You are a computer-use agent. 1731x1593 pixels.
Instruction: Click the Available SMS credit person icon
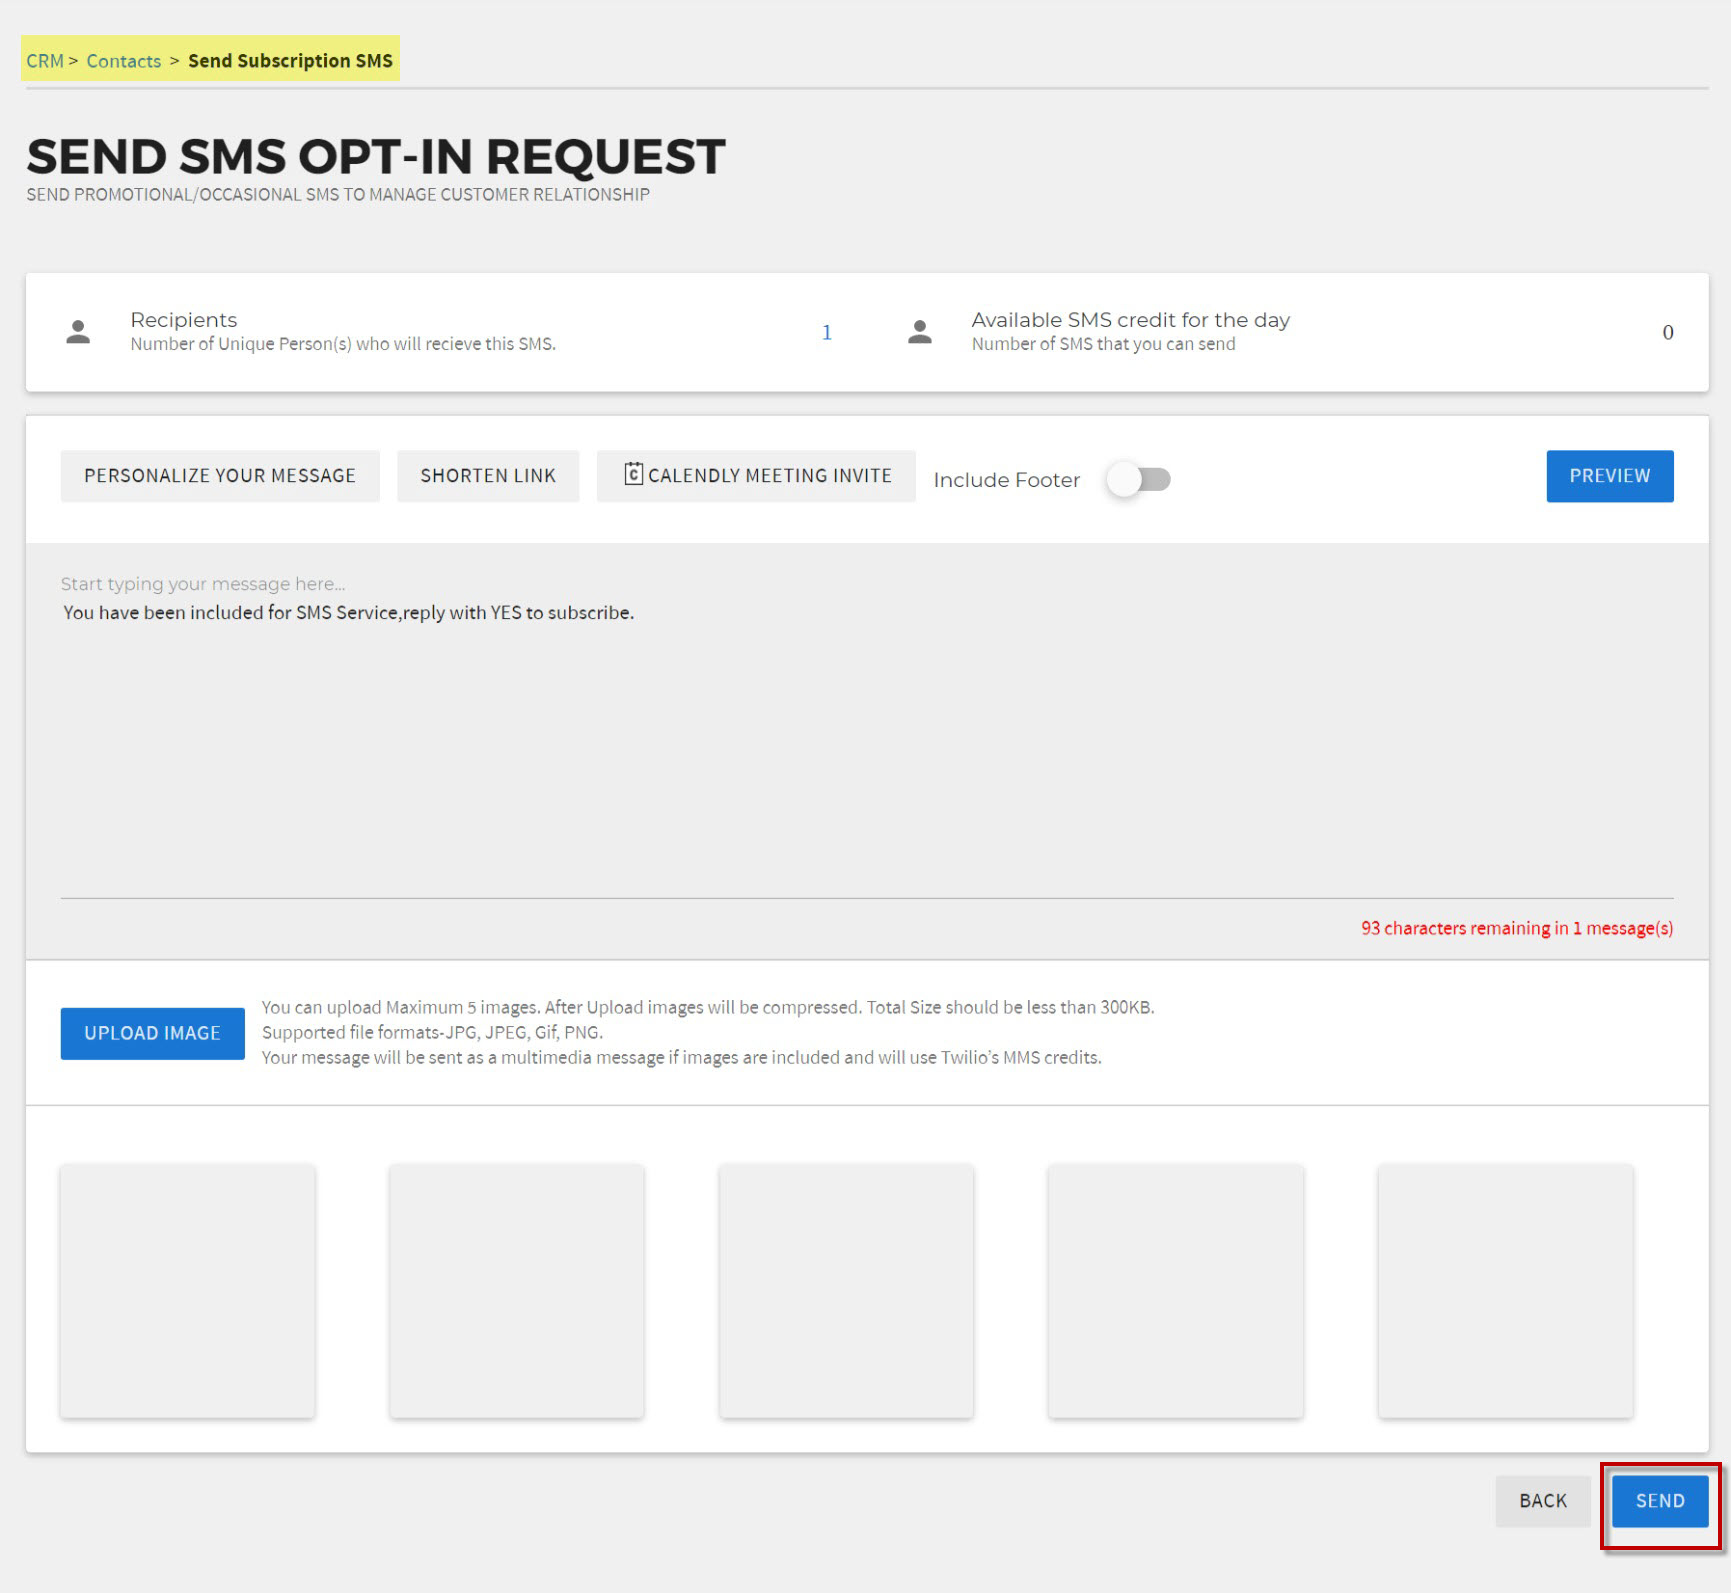click(920, 332)
